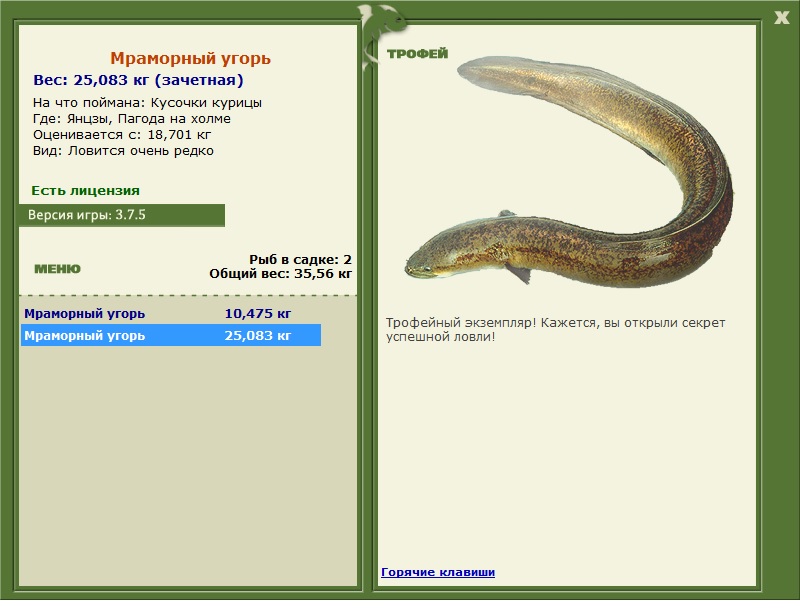Screen dimensions: 800x614
Task: Click the Общий вес: 35,56 кг total
Action: [281, 274]
